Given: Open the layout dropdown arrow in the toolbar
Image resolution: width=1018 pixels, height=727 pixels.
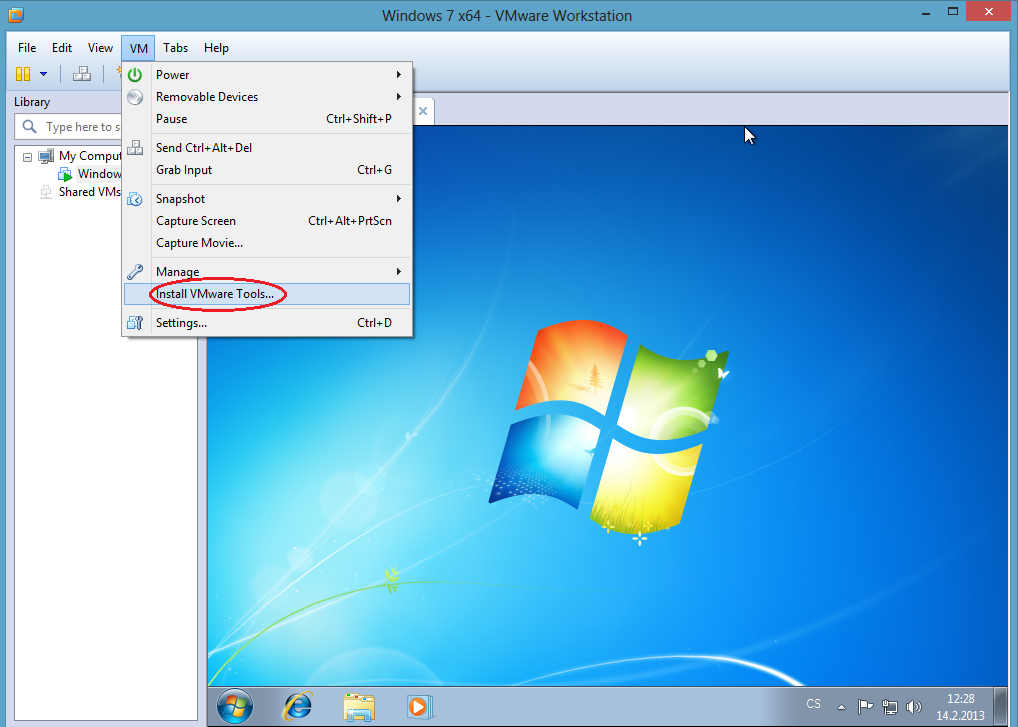Looking at the screenshot, I should (42, 73).
